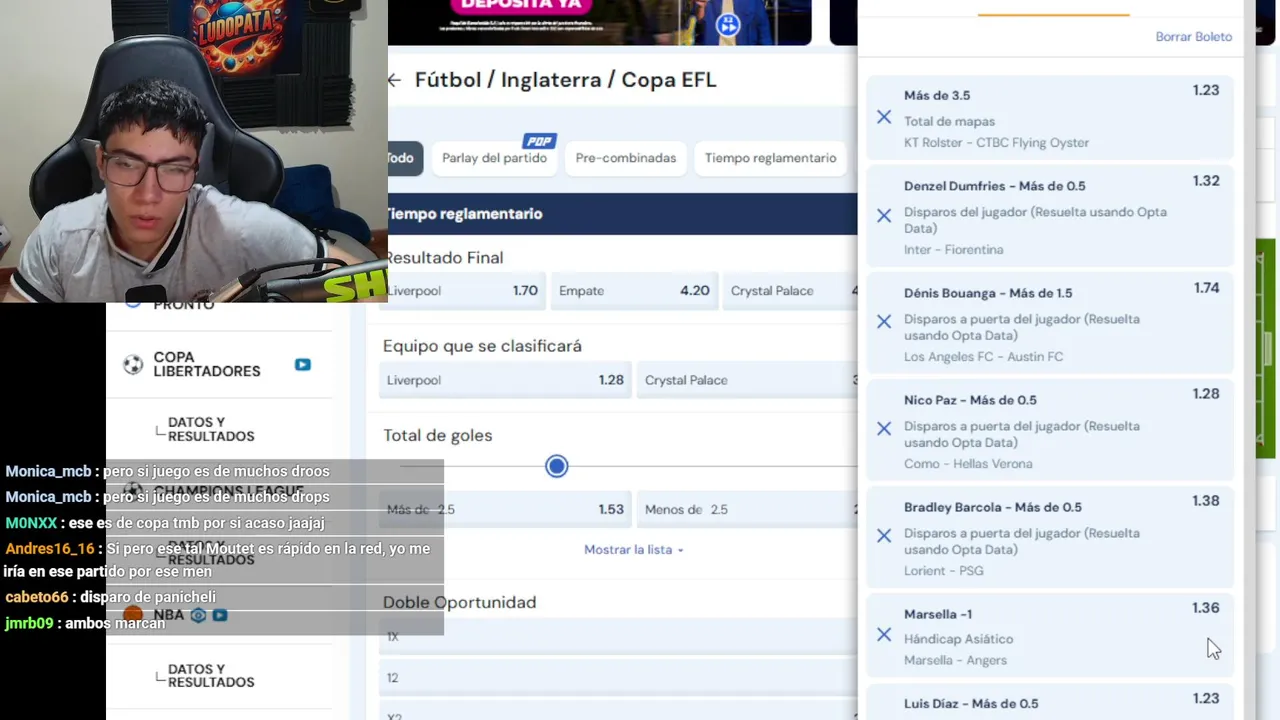The image size is (1280, 720).
Task: Select Menos de 2.5 goals
Action: click(x=747, y=510)
